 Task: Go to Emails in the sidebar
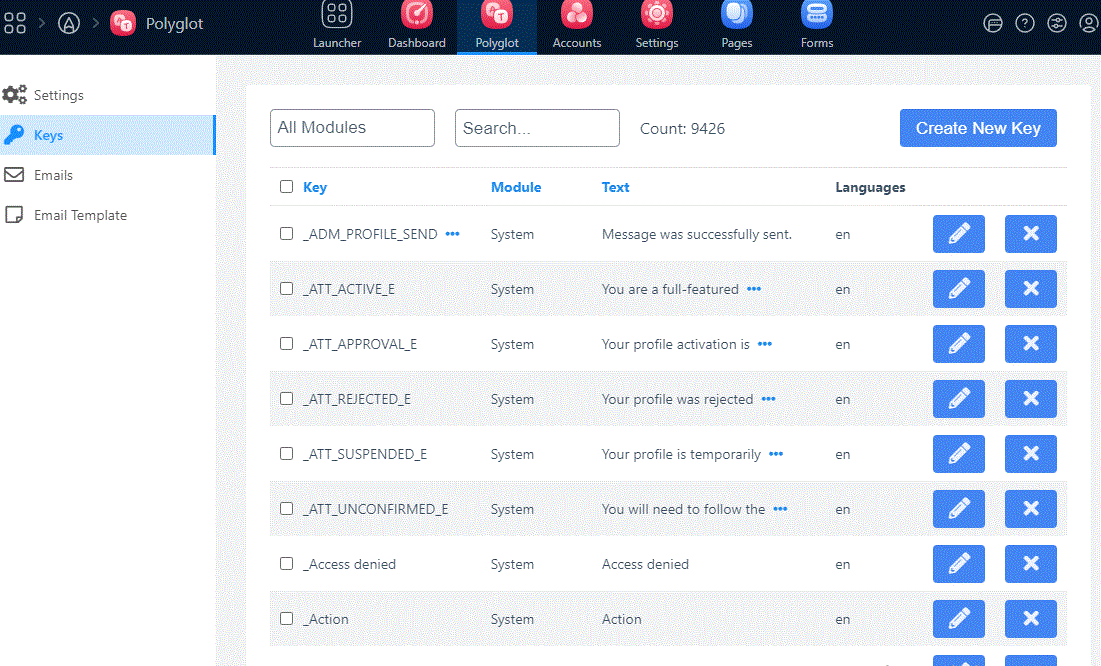coord(53,175)
